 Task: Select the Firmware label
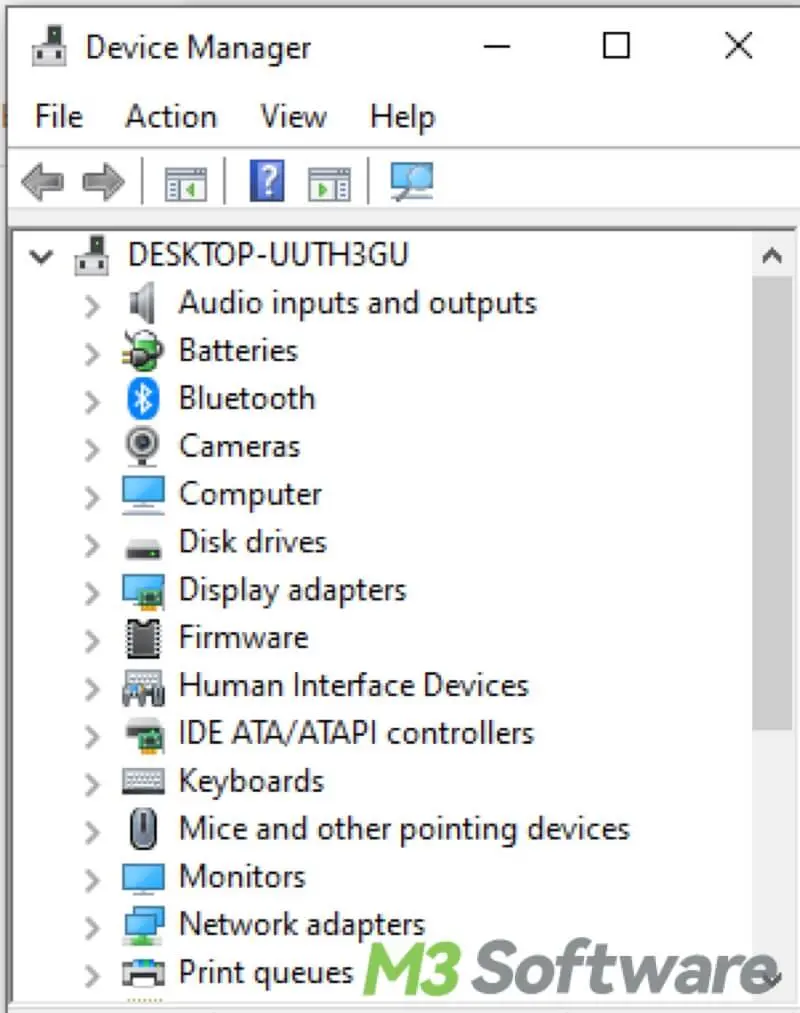243,638
